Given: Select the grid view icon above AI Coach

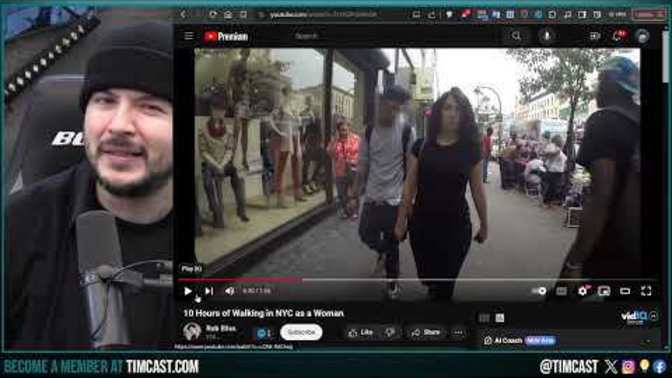Looking at the screenshot, I should click(x=484, y=318).
